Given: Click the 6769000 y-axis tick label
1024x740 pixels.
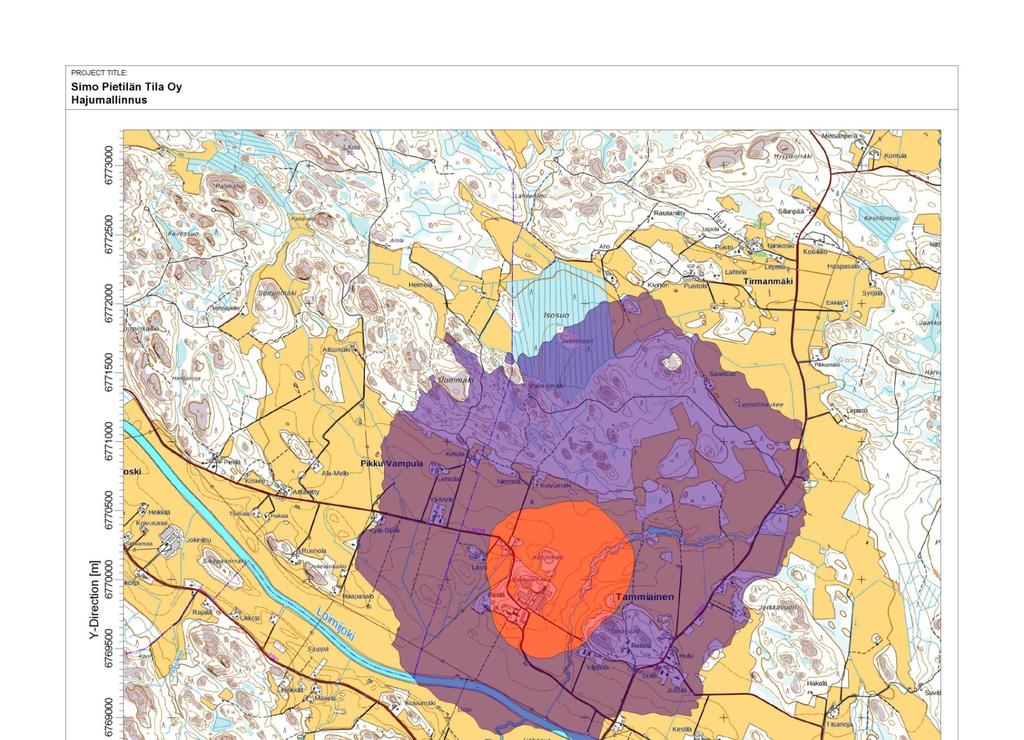Looking at the screenshot, I should (x=109, y=717).
